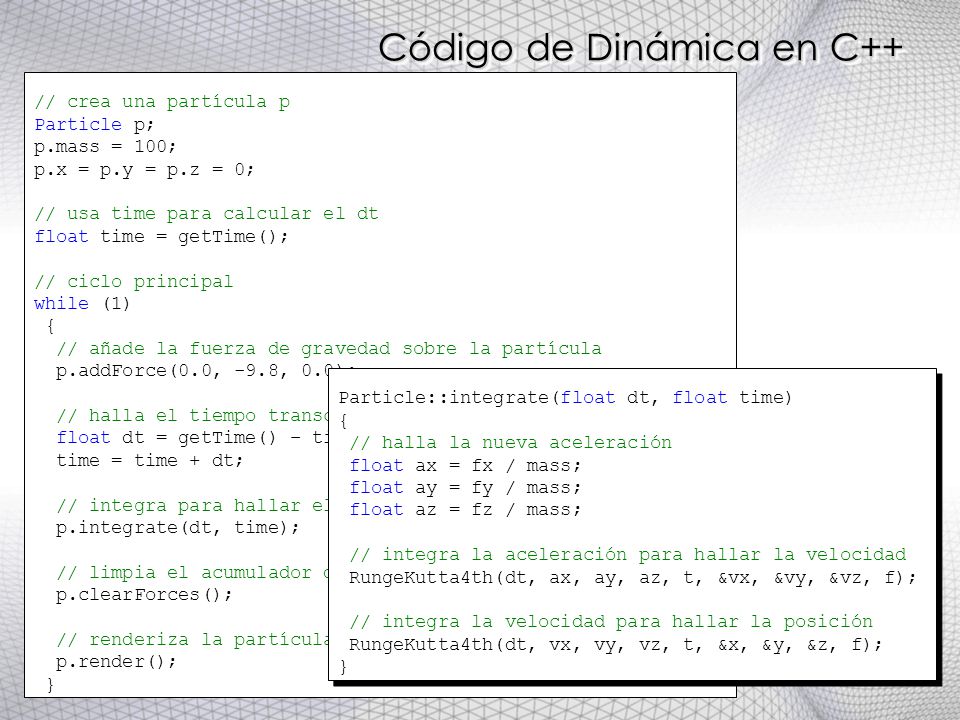Click the line "p.mass = 100;"

[x=105, y=147]
